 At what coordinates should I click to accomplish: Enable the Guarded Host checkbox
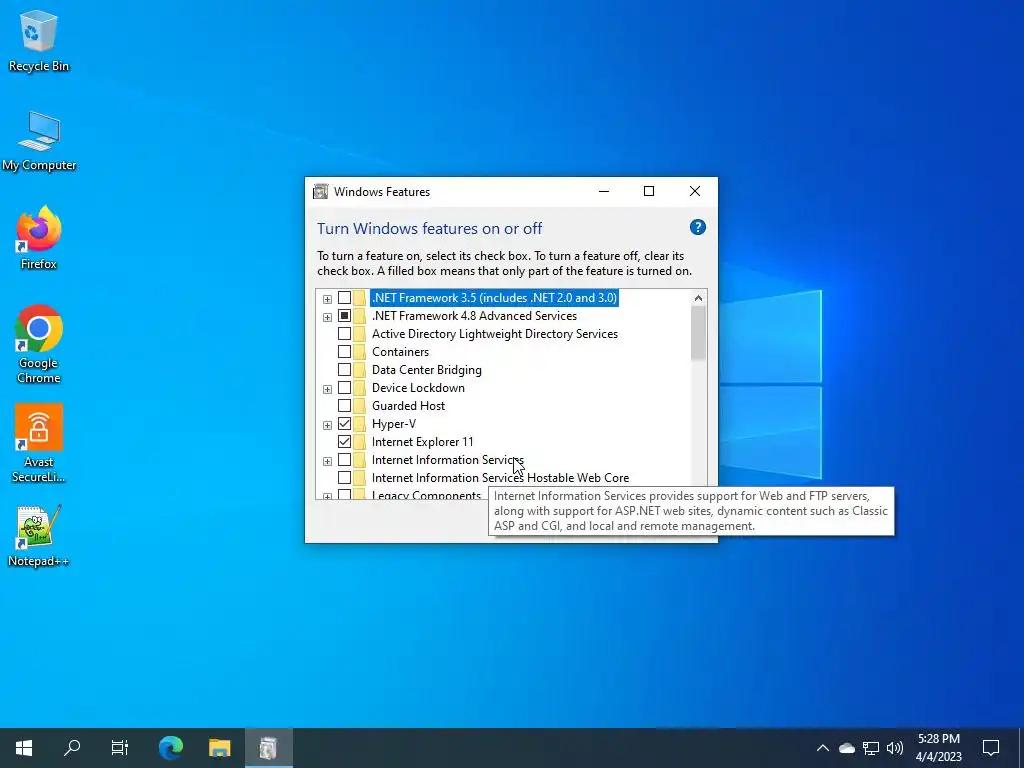[344, 406]
